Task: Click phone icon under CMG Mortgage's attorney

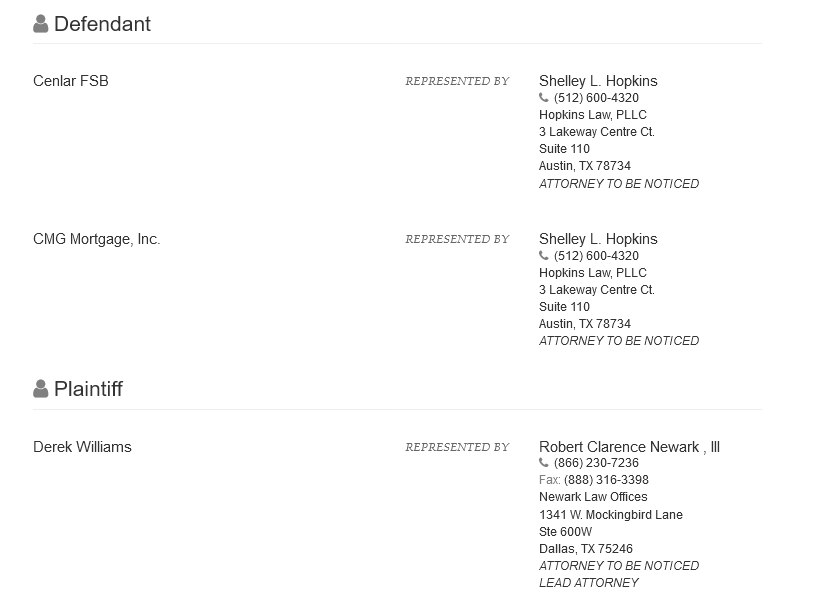Action: point(544,255)
